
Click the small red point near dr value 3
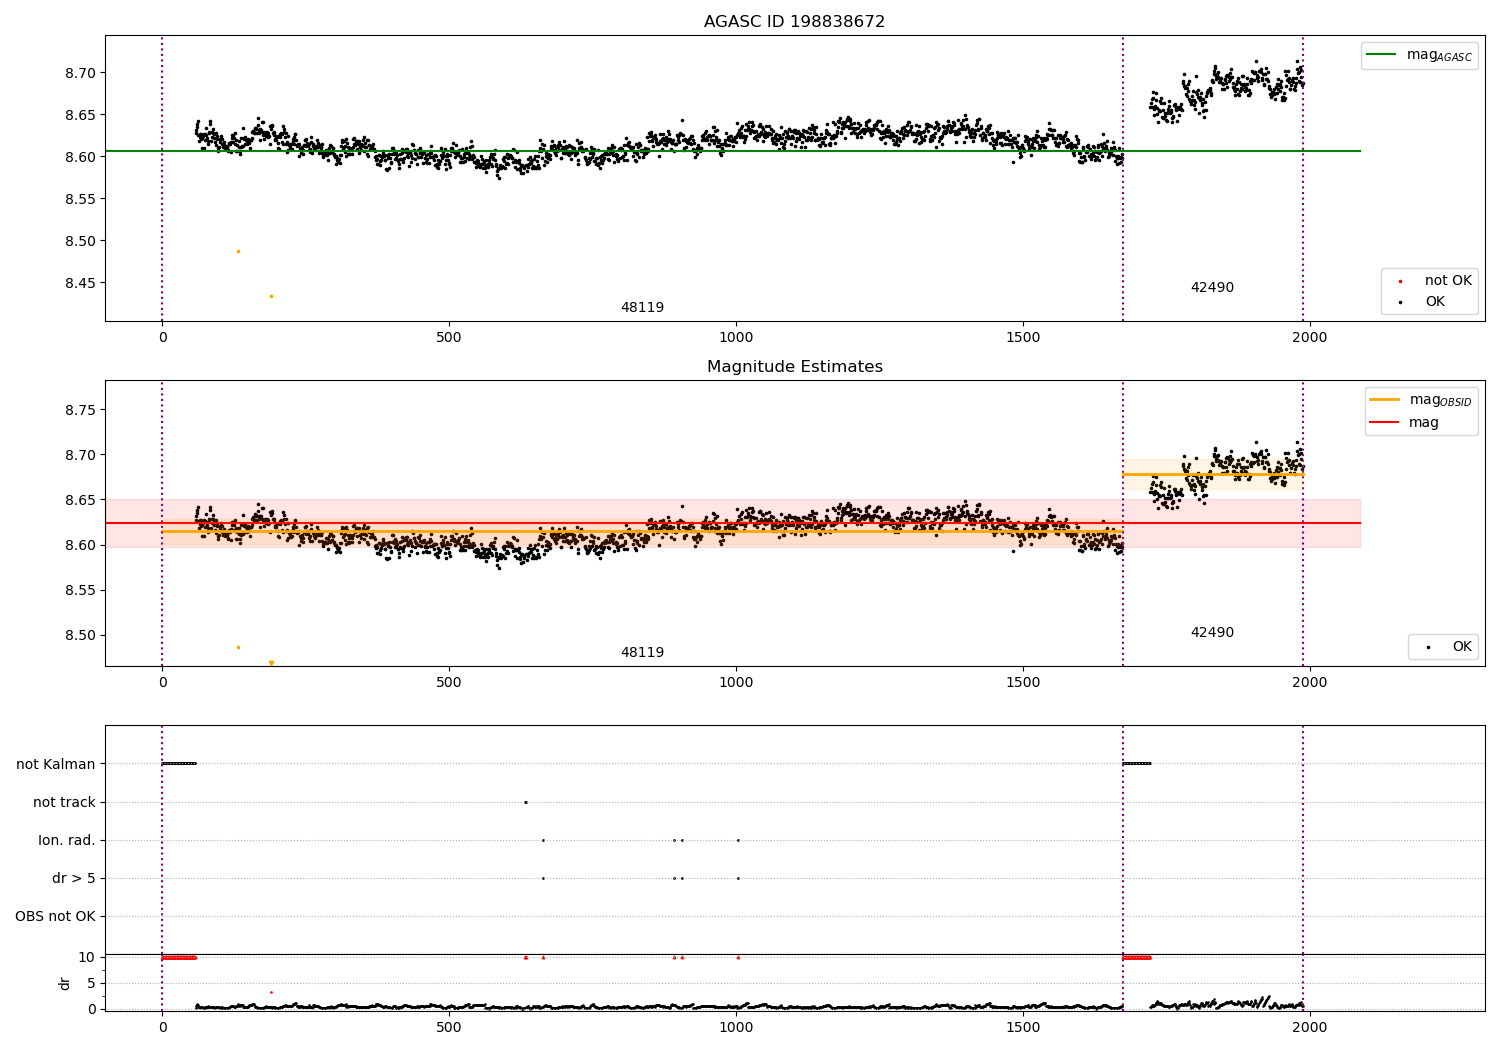pyautogui.click(x=271, y=992)
